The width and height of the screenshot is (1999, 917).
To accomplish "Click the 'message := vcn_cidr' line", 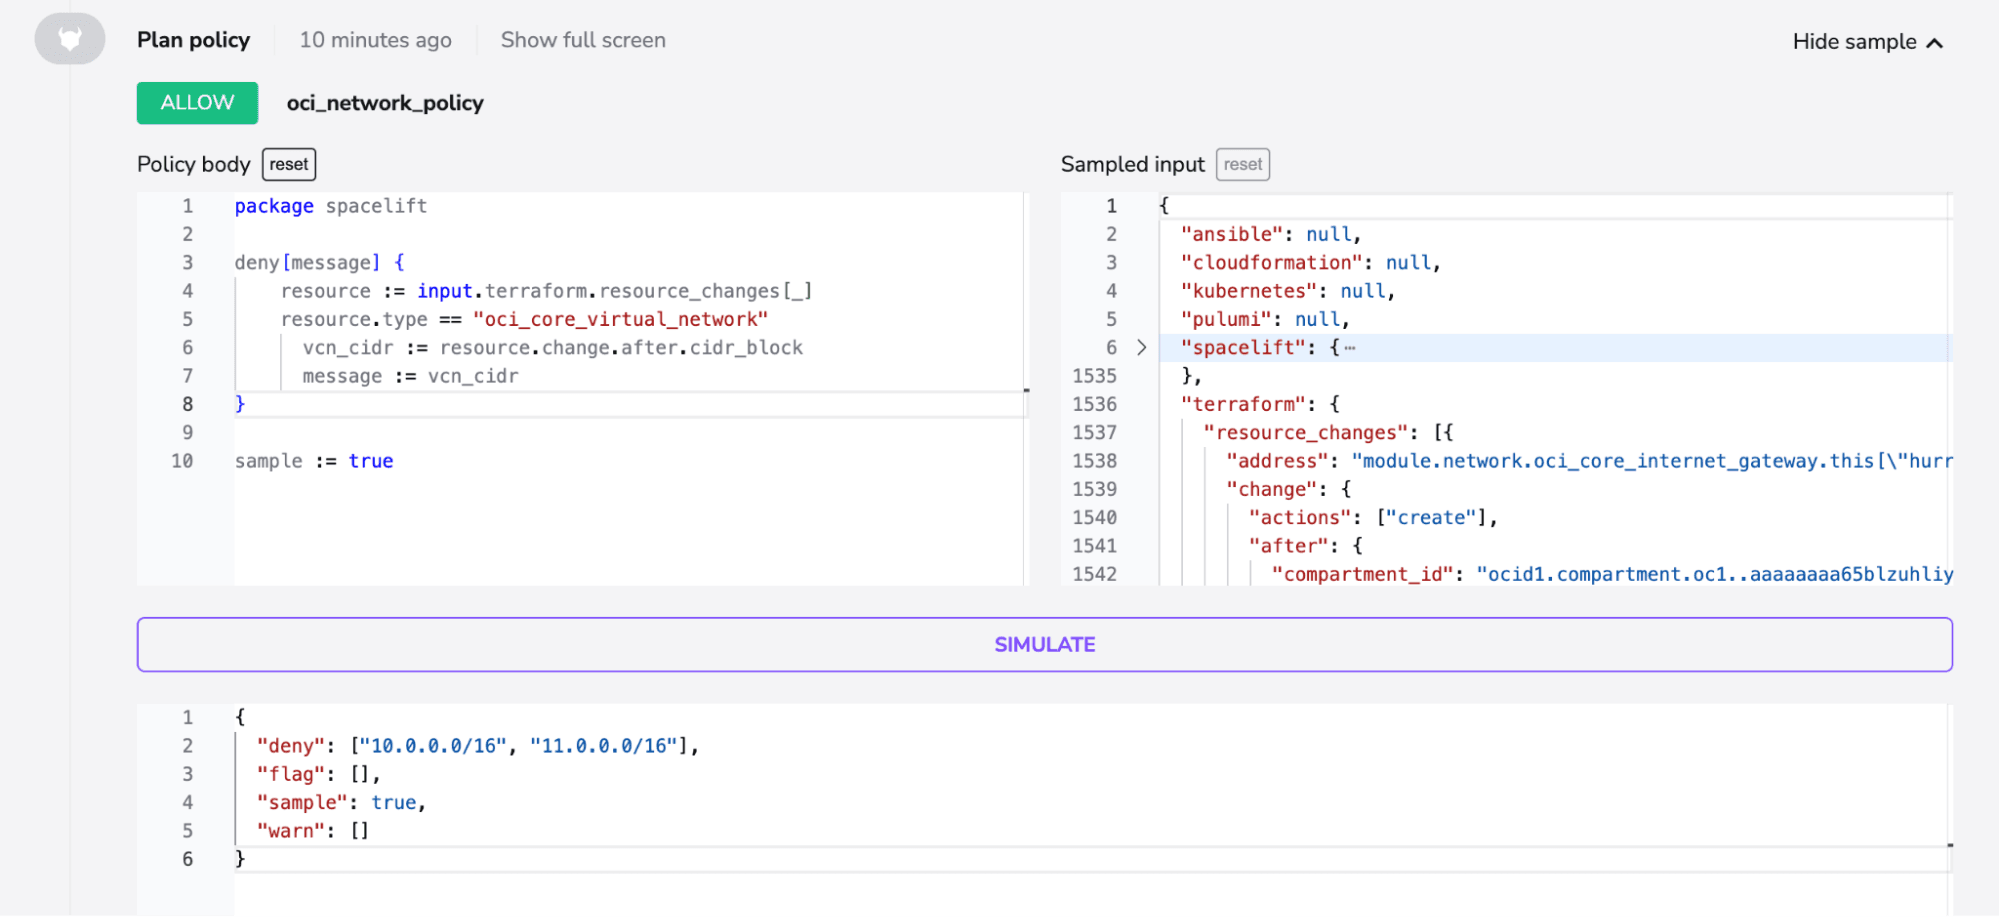I will [x=411, y=376].
